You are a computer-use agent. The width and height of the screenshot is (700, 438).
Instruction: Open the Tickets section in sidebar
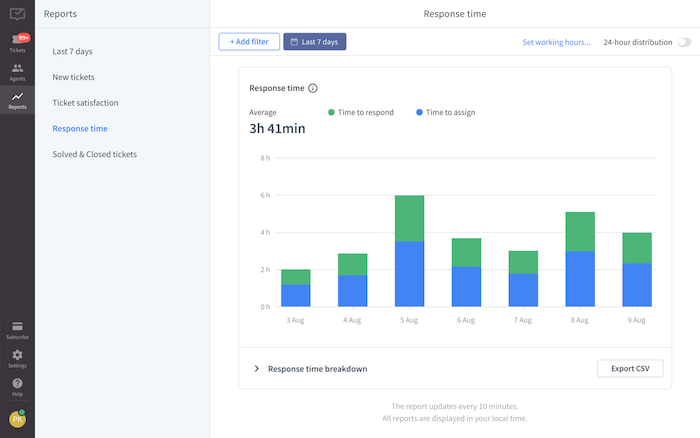[17, 43]
